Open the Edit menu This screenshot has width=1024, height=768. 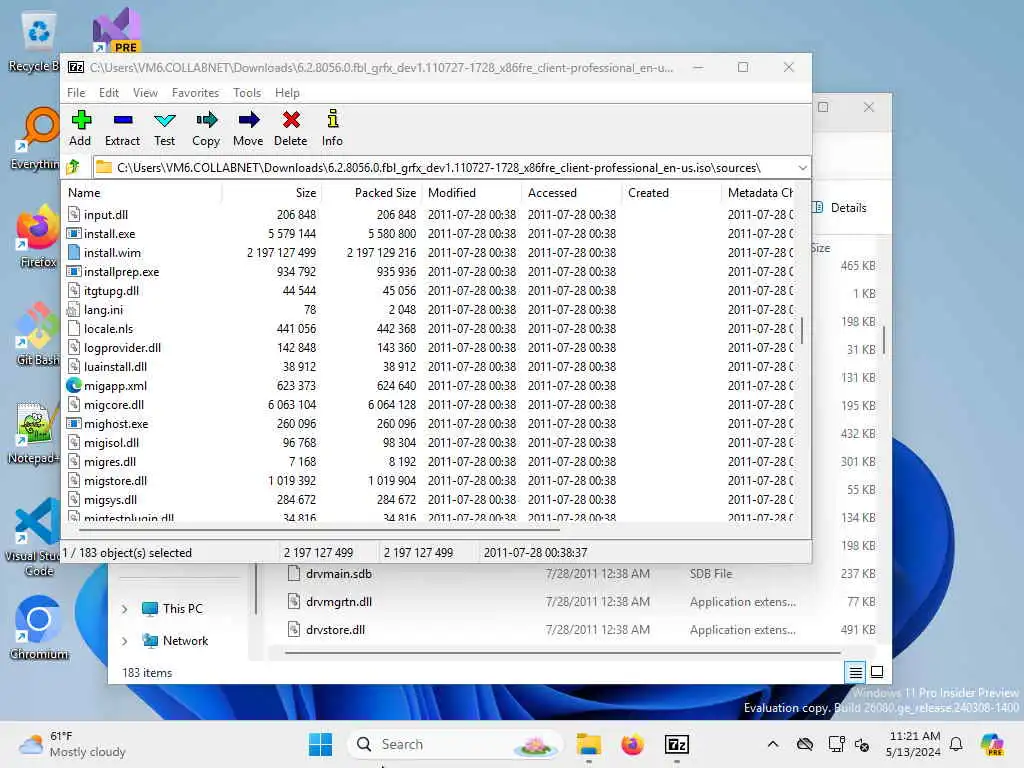pos(108,93)
